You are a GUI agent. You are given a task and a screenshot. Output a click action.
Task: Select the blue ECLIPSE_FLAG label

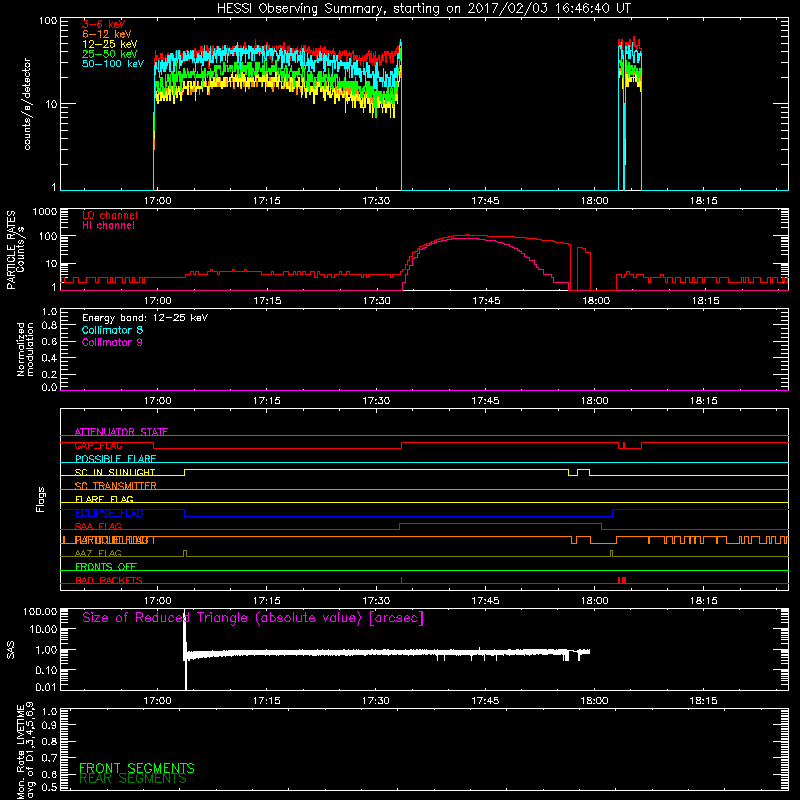(x=109, y=513)
